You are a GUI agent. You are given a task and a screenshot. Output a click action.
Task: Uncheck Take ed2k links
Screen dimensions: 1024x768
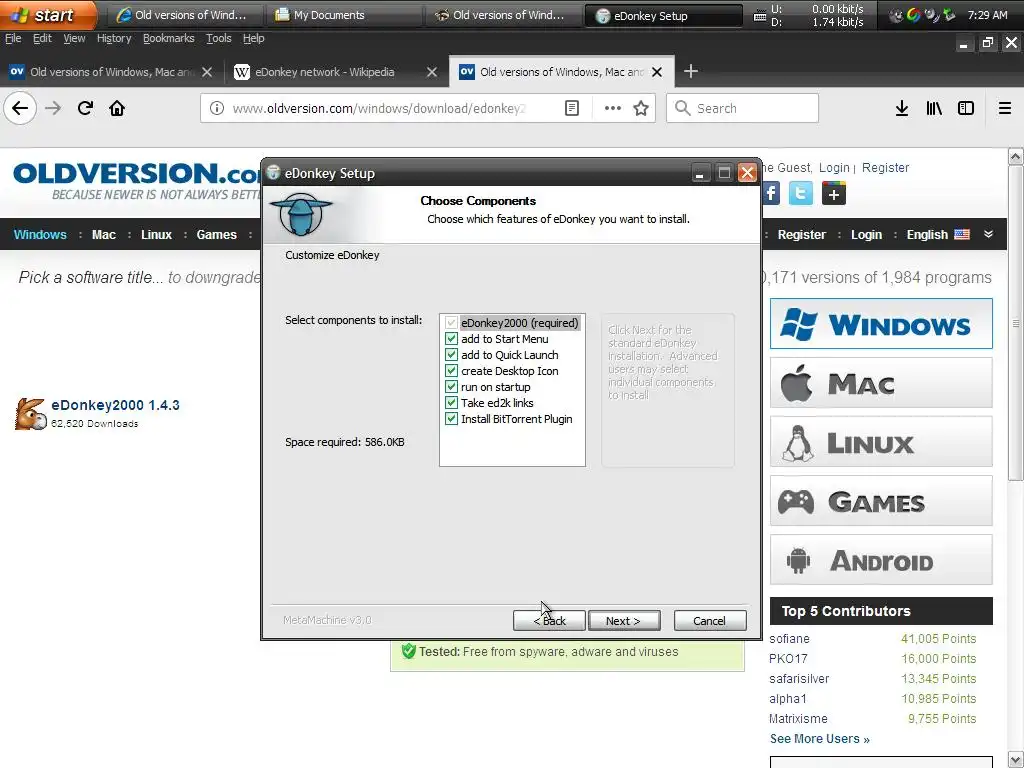click(x=451, y=403)
